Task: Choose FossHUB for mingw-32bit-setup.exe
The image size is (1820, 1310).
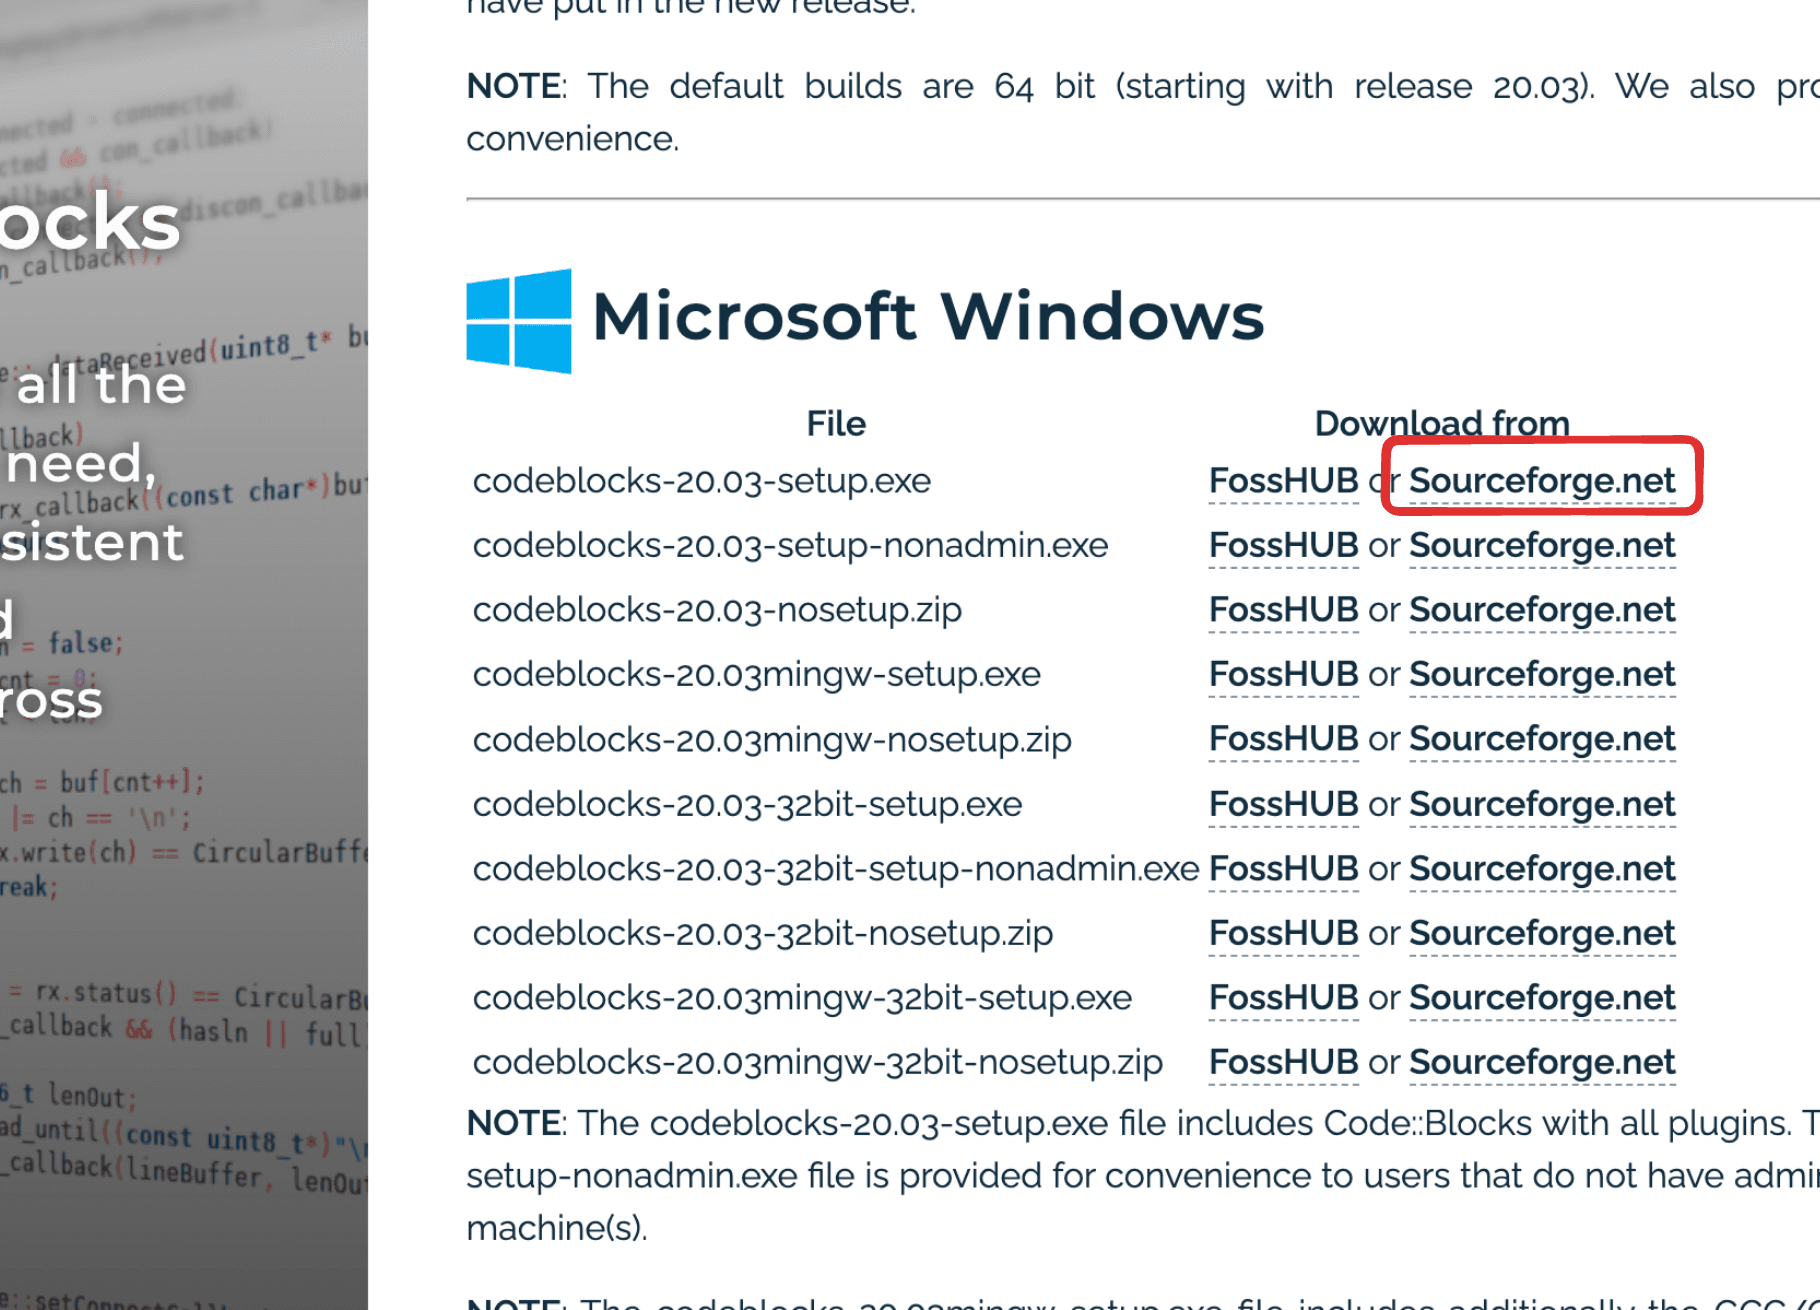Action: coord(1283,998)
